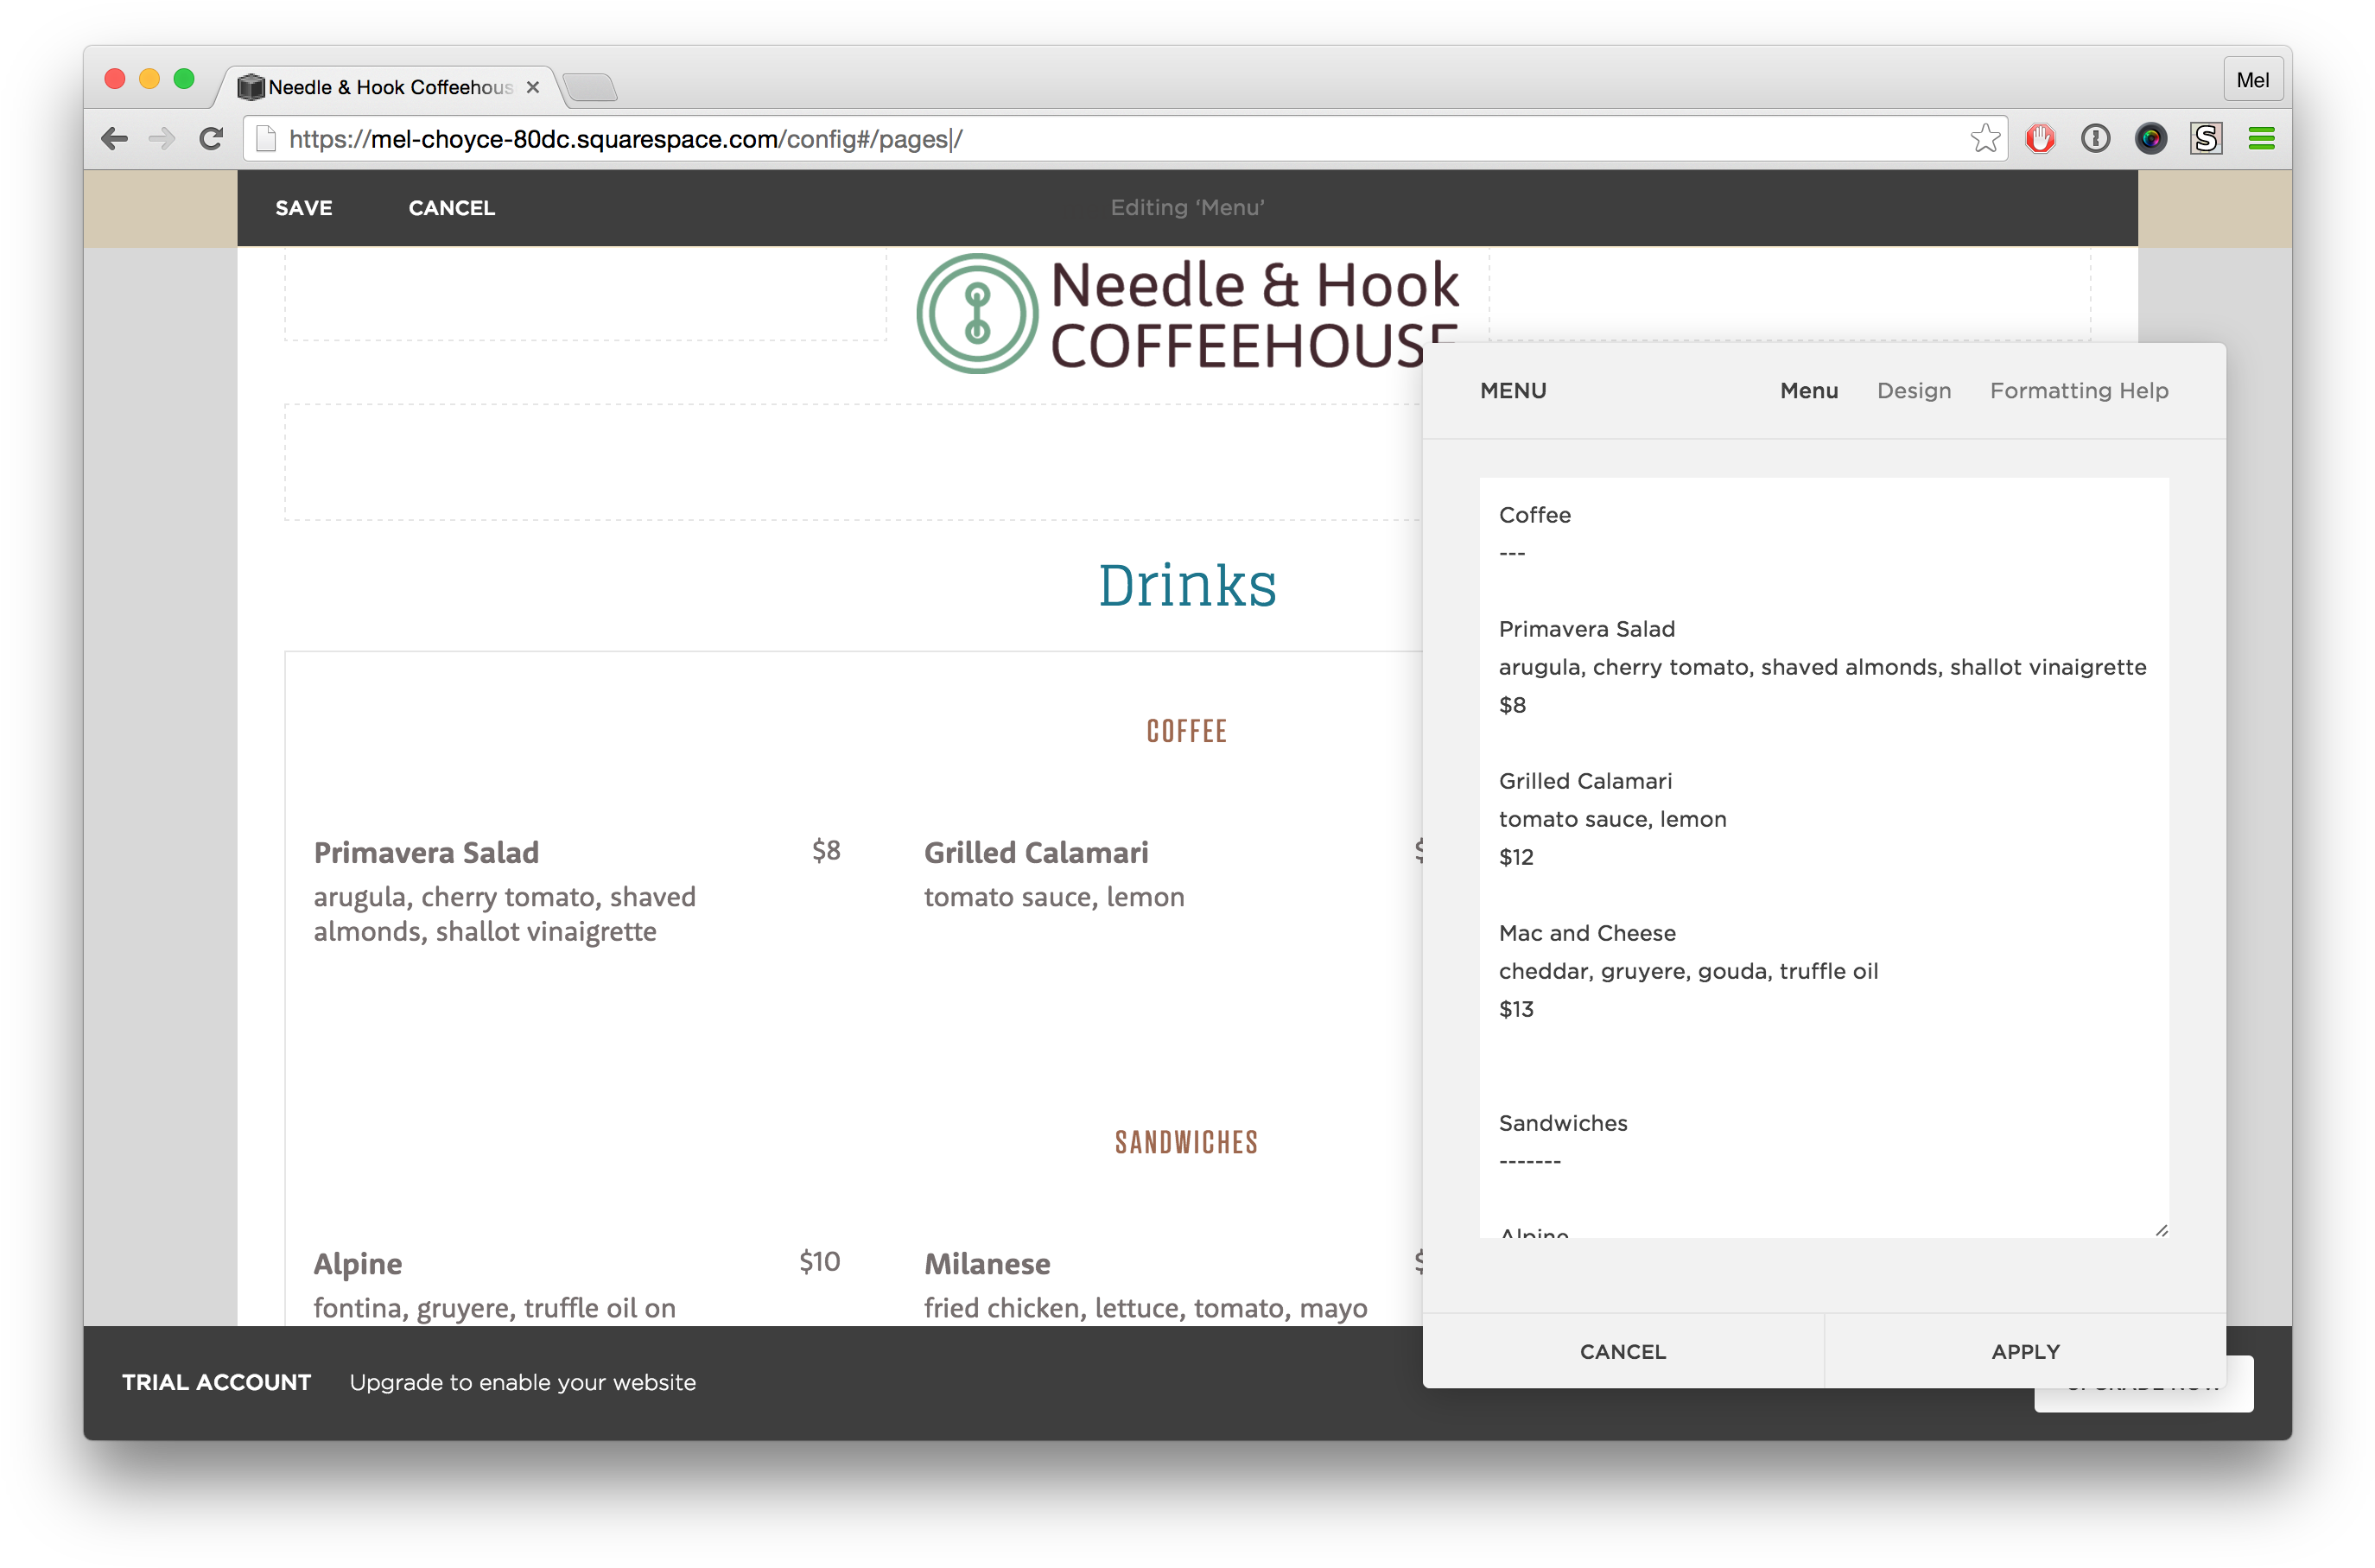
Task: Open the Formatting Help tab
Action: (x=2078, y=391)
